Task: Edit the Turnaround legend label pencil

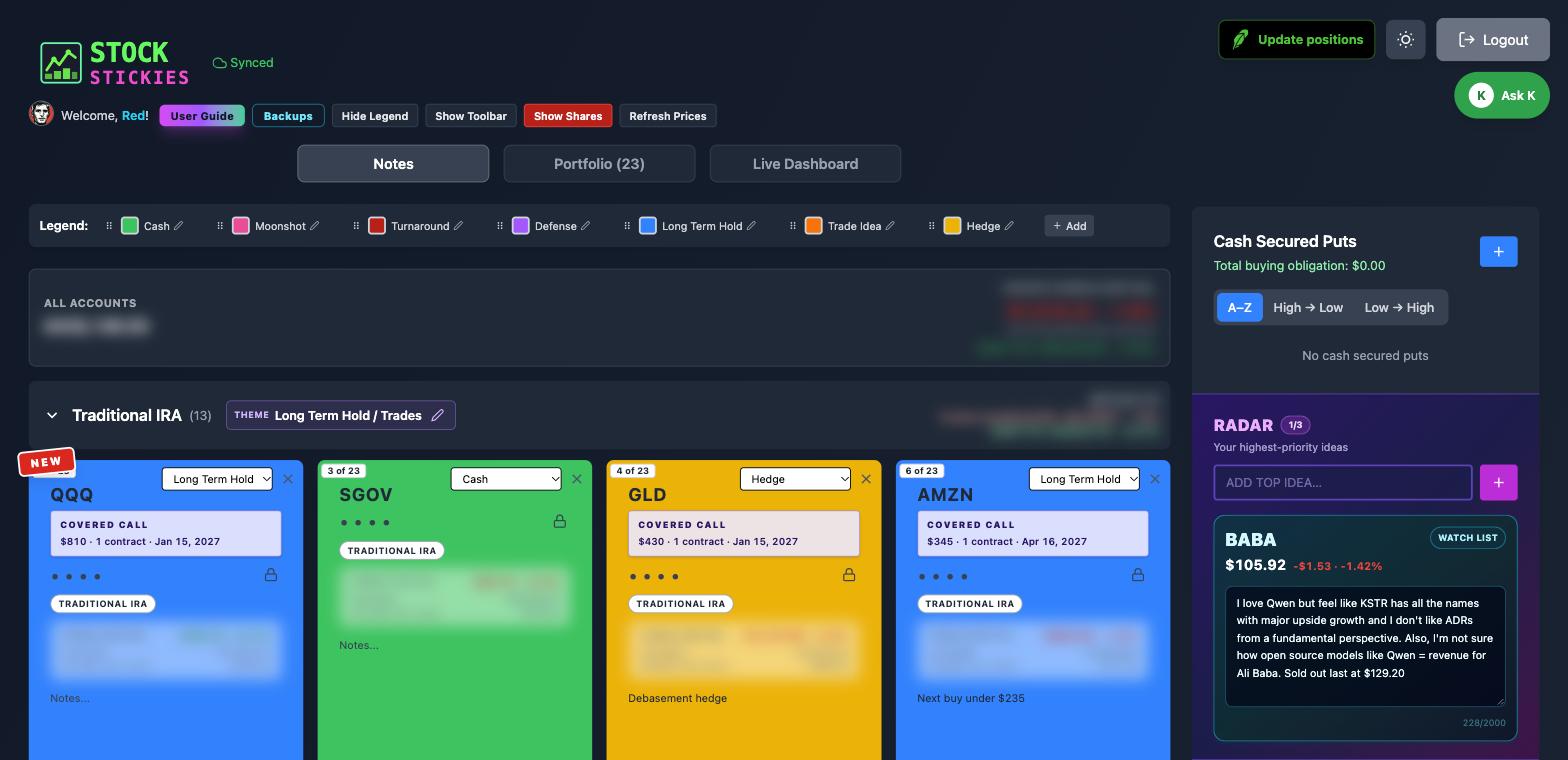Action: (x=458, y=226)
